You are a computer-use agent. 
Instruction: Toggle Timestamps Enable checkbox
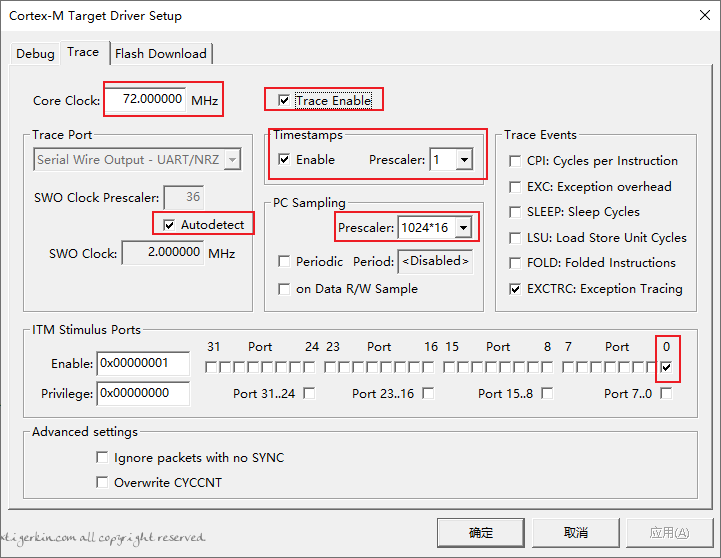(284, 159)
